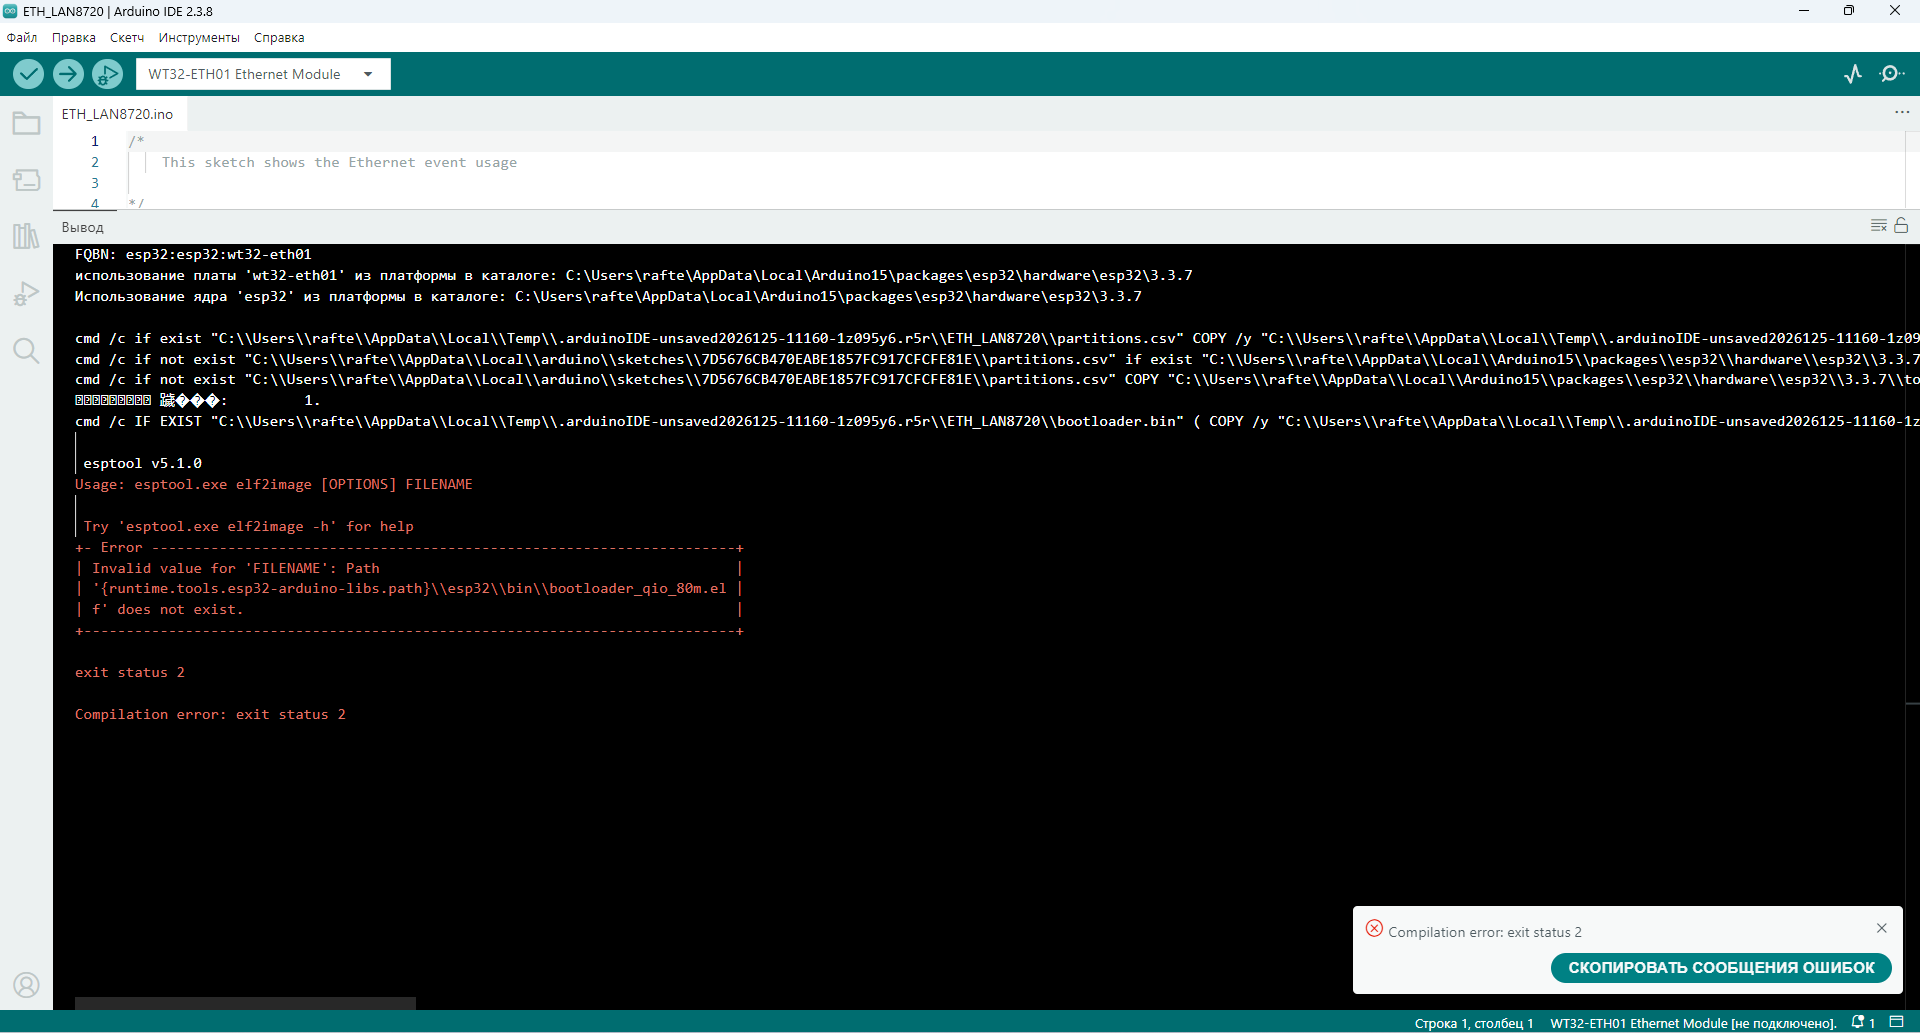Start debugging with the debug play icon
This screenshot has width=1920, height=1033.
107,74
